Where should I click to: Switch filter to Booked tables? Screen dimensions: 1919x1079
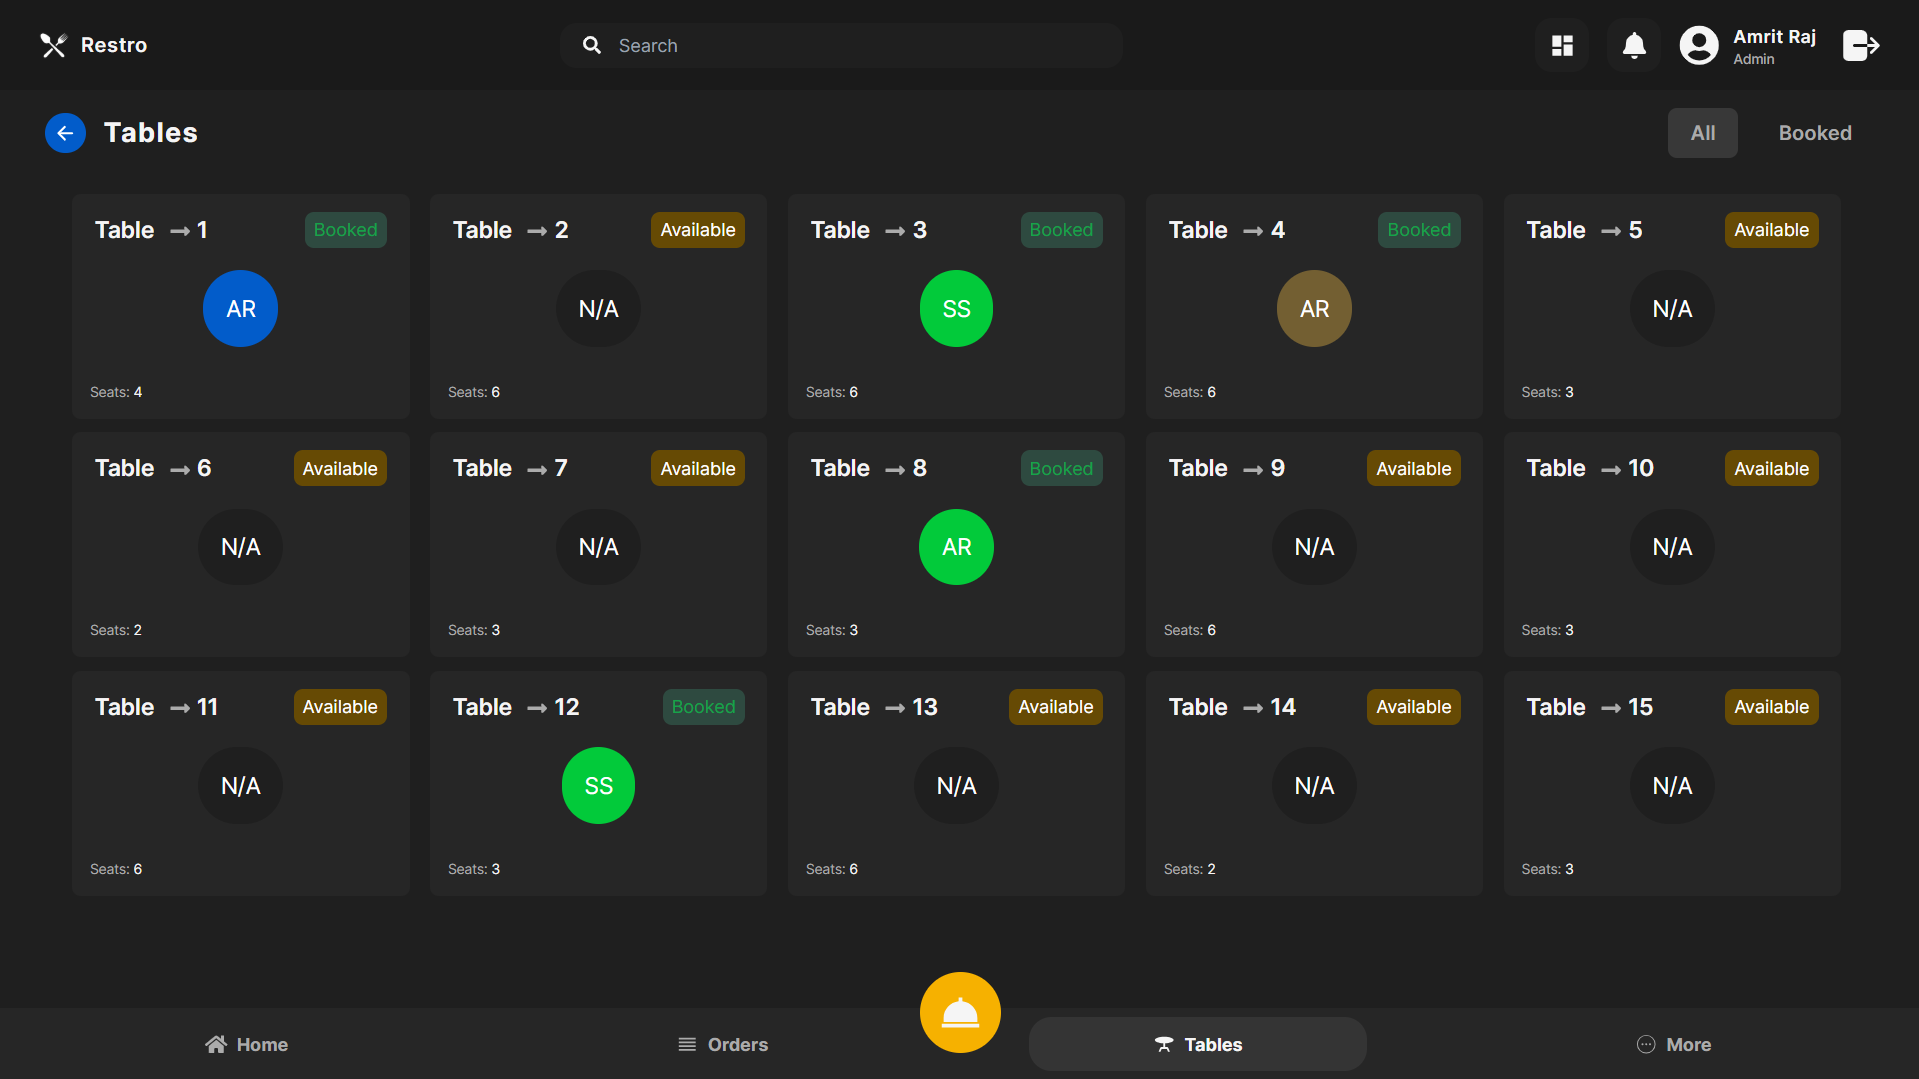[1815, 132]
